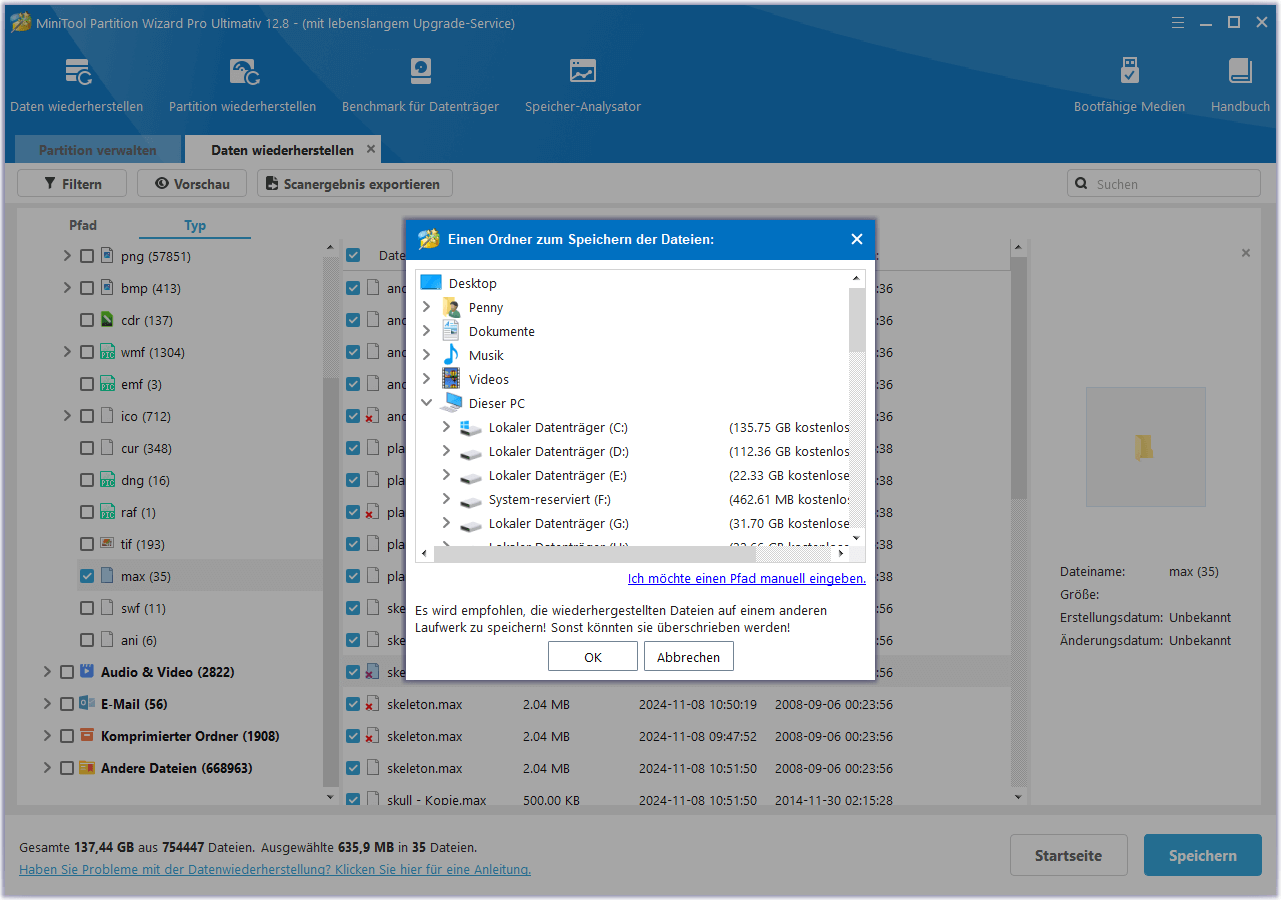This screenshot has width=1281, height=900.
Task: Expand E-Mail (56) category
Action: [47, 705]
